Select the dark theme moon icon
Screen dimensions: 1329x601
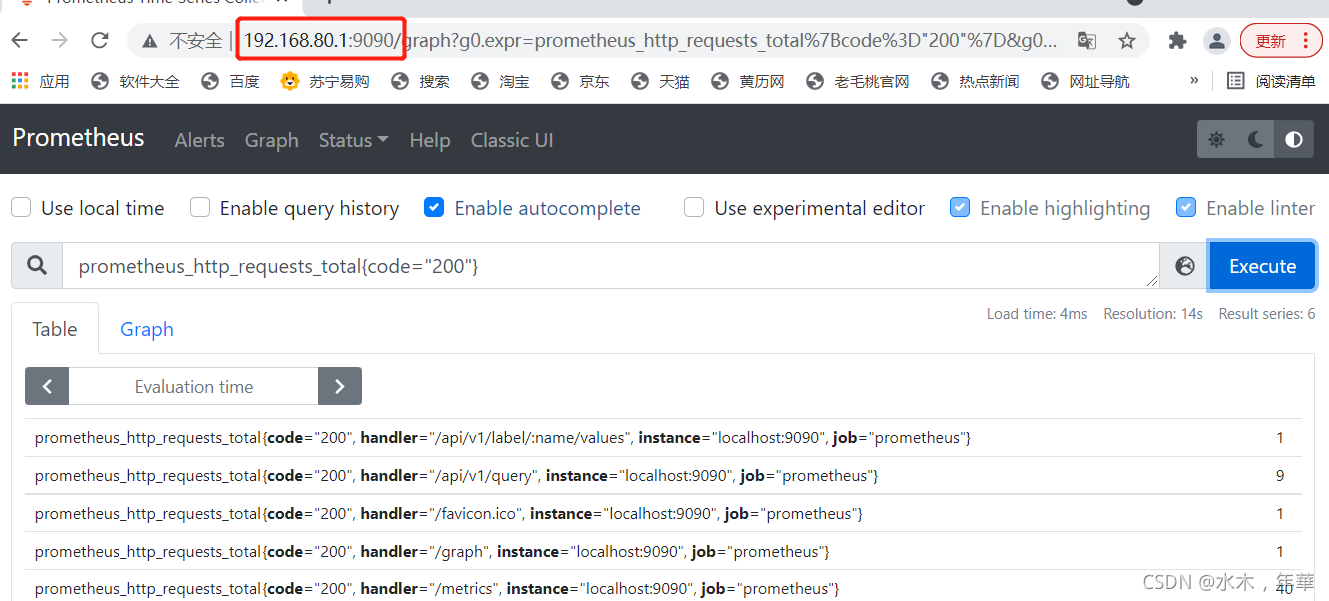point(1256,140)
